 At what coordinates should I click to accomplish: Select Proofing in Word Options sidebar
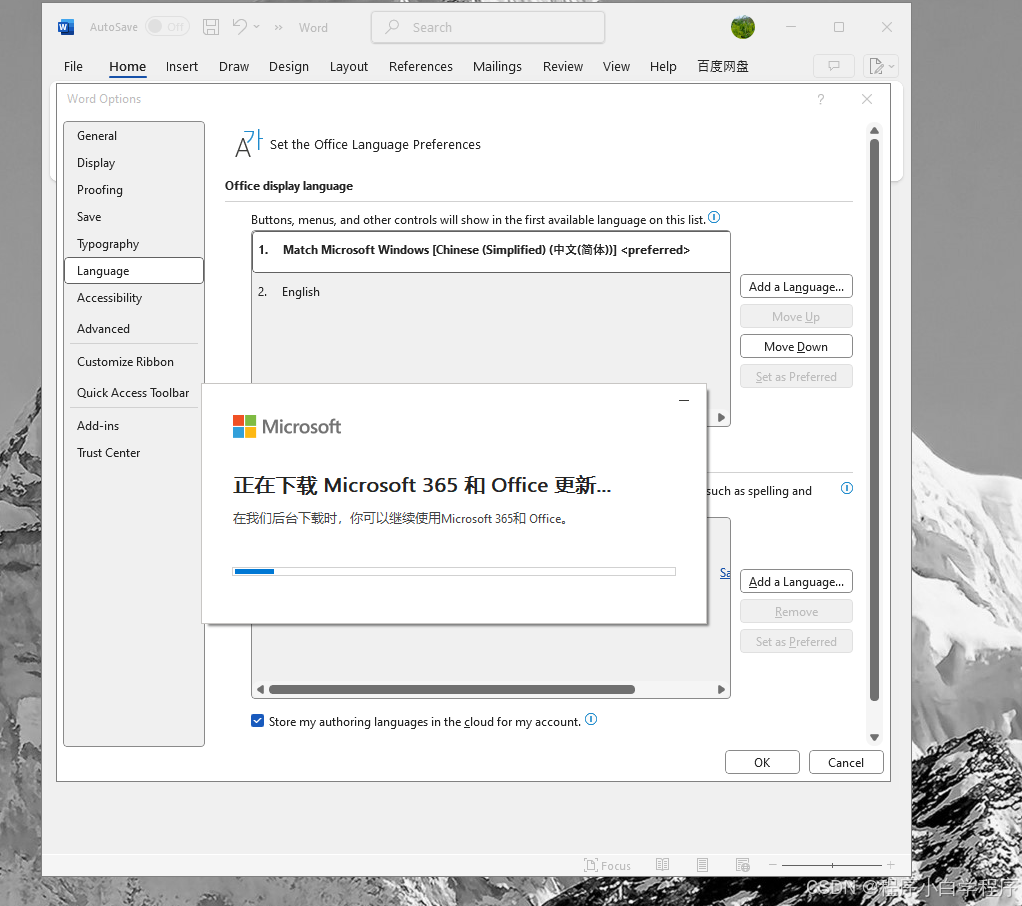tap(134, 190)
